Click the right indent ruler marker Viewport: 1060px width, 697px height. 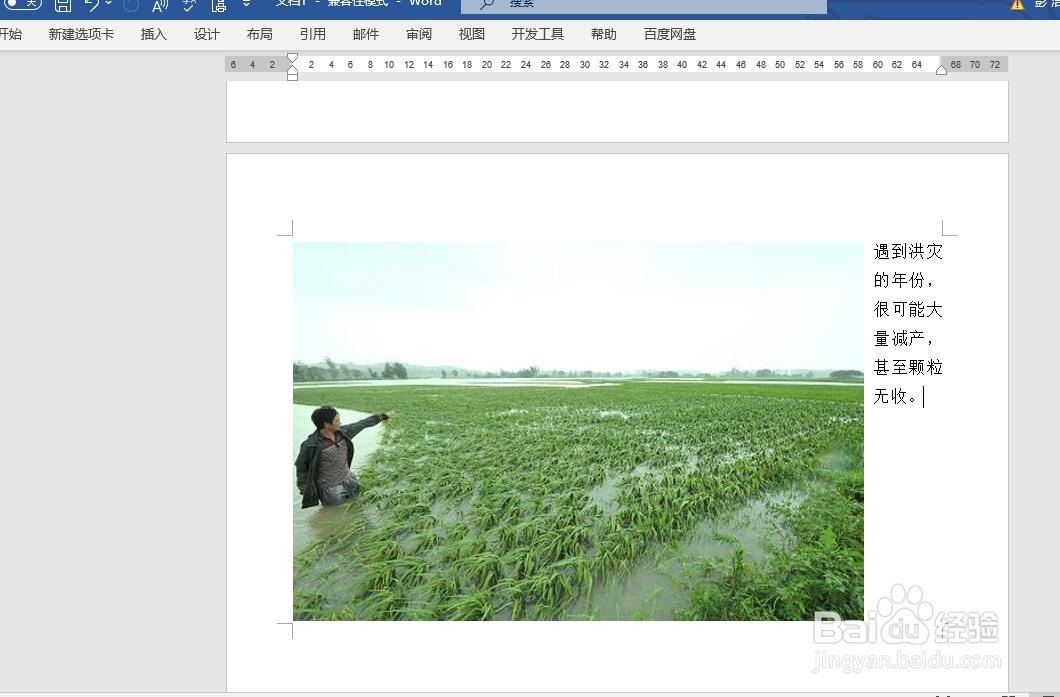click(x=941, y=70)
